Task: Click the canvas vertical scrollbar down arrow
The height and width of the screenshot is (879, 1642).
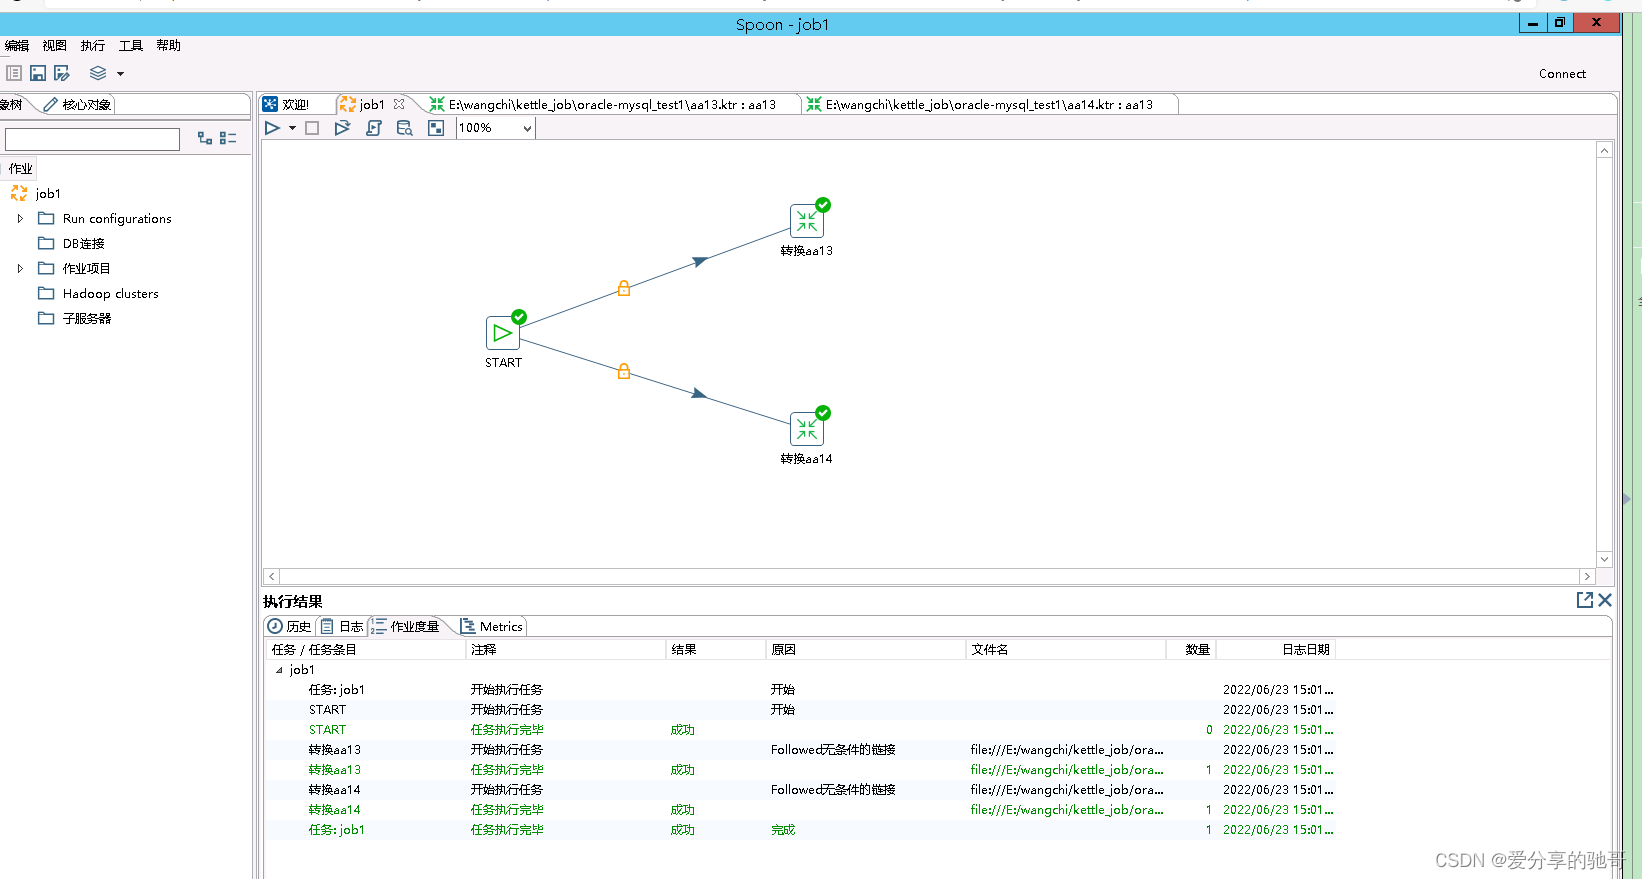Action: [1604, 560]
